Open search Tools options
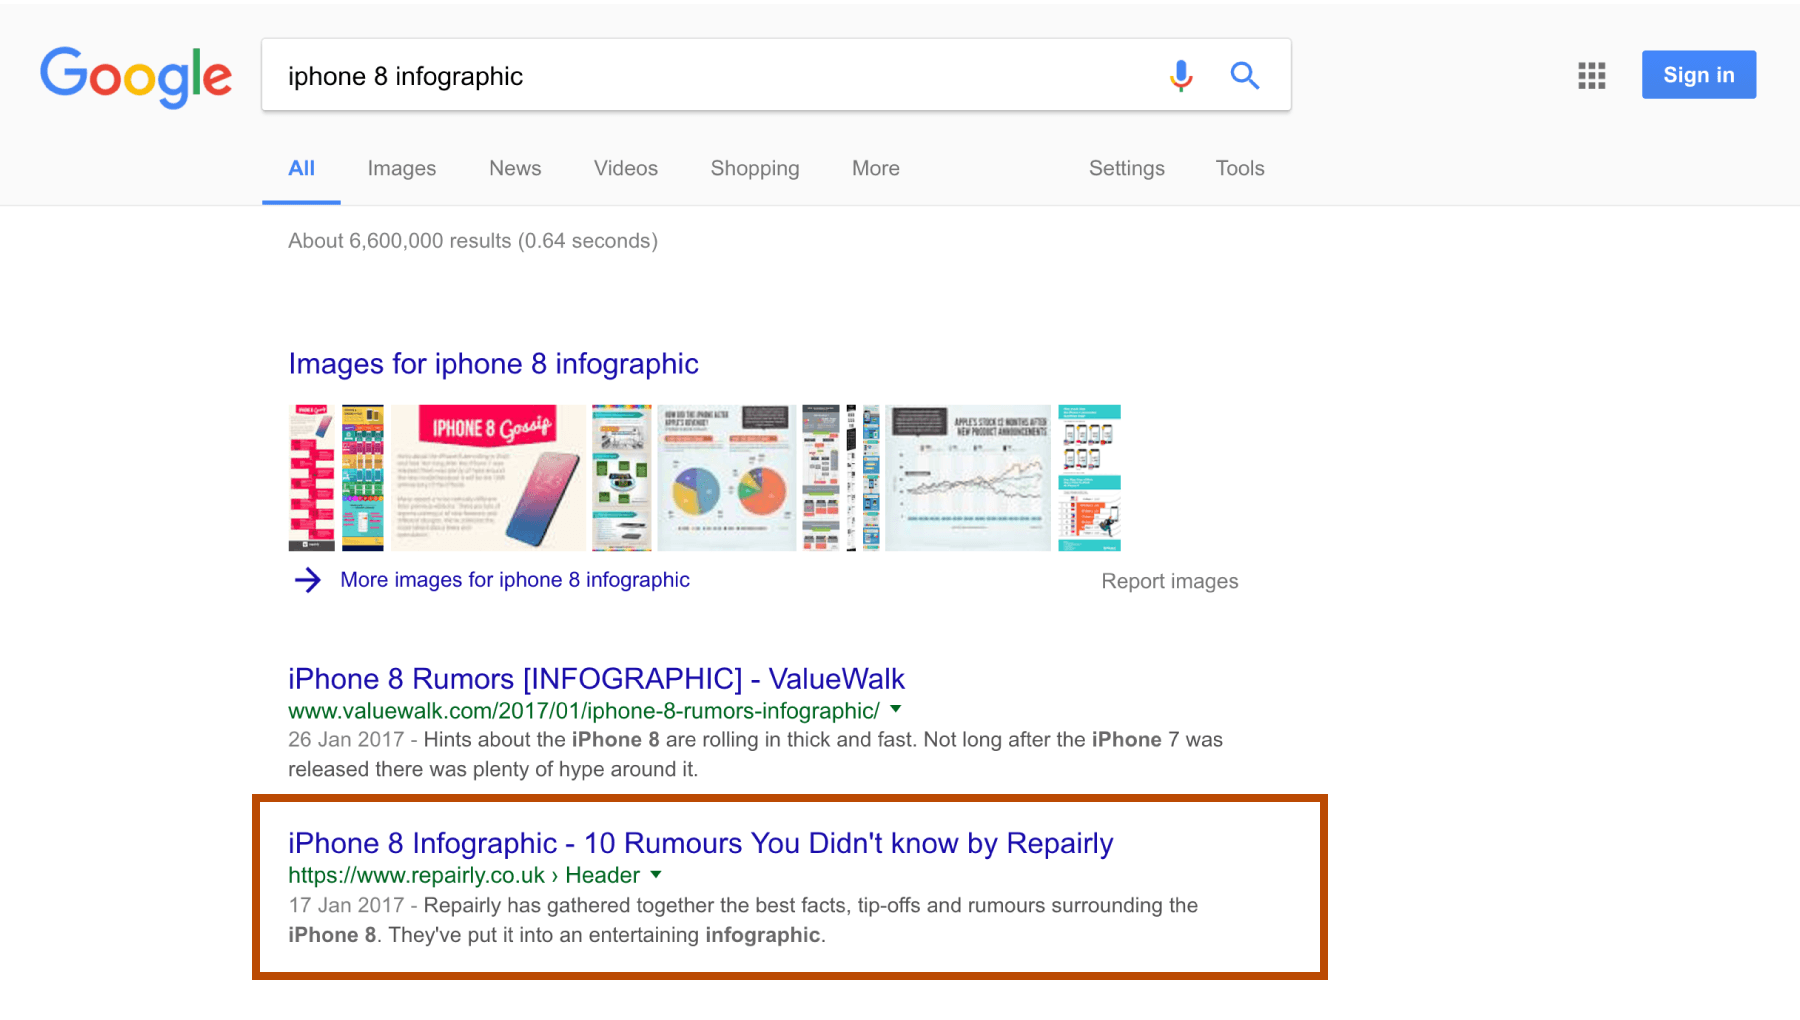 pyautogui.click(x=1239, y=168)
